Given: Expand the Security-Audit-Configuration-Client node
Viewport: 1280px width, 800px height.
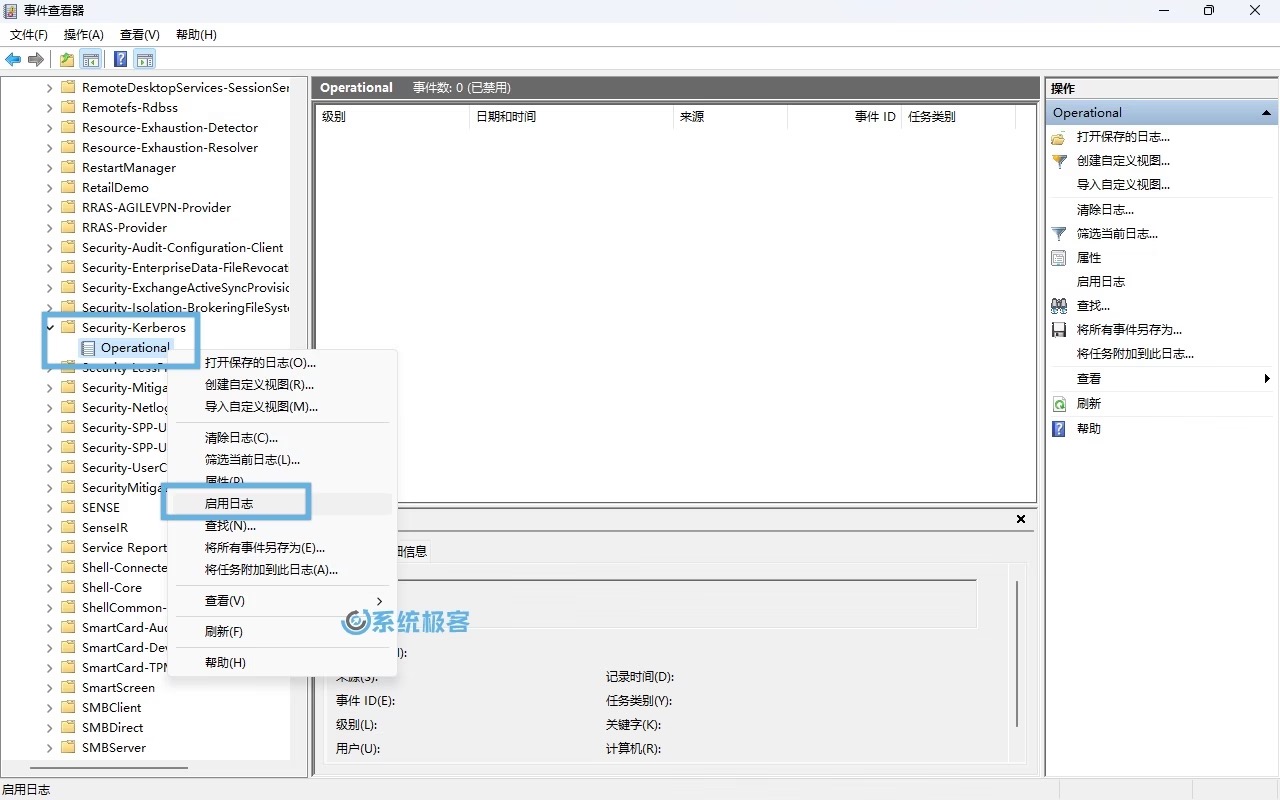Looking at the screenshot, I should 49,248.
